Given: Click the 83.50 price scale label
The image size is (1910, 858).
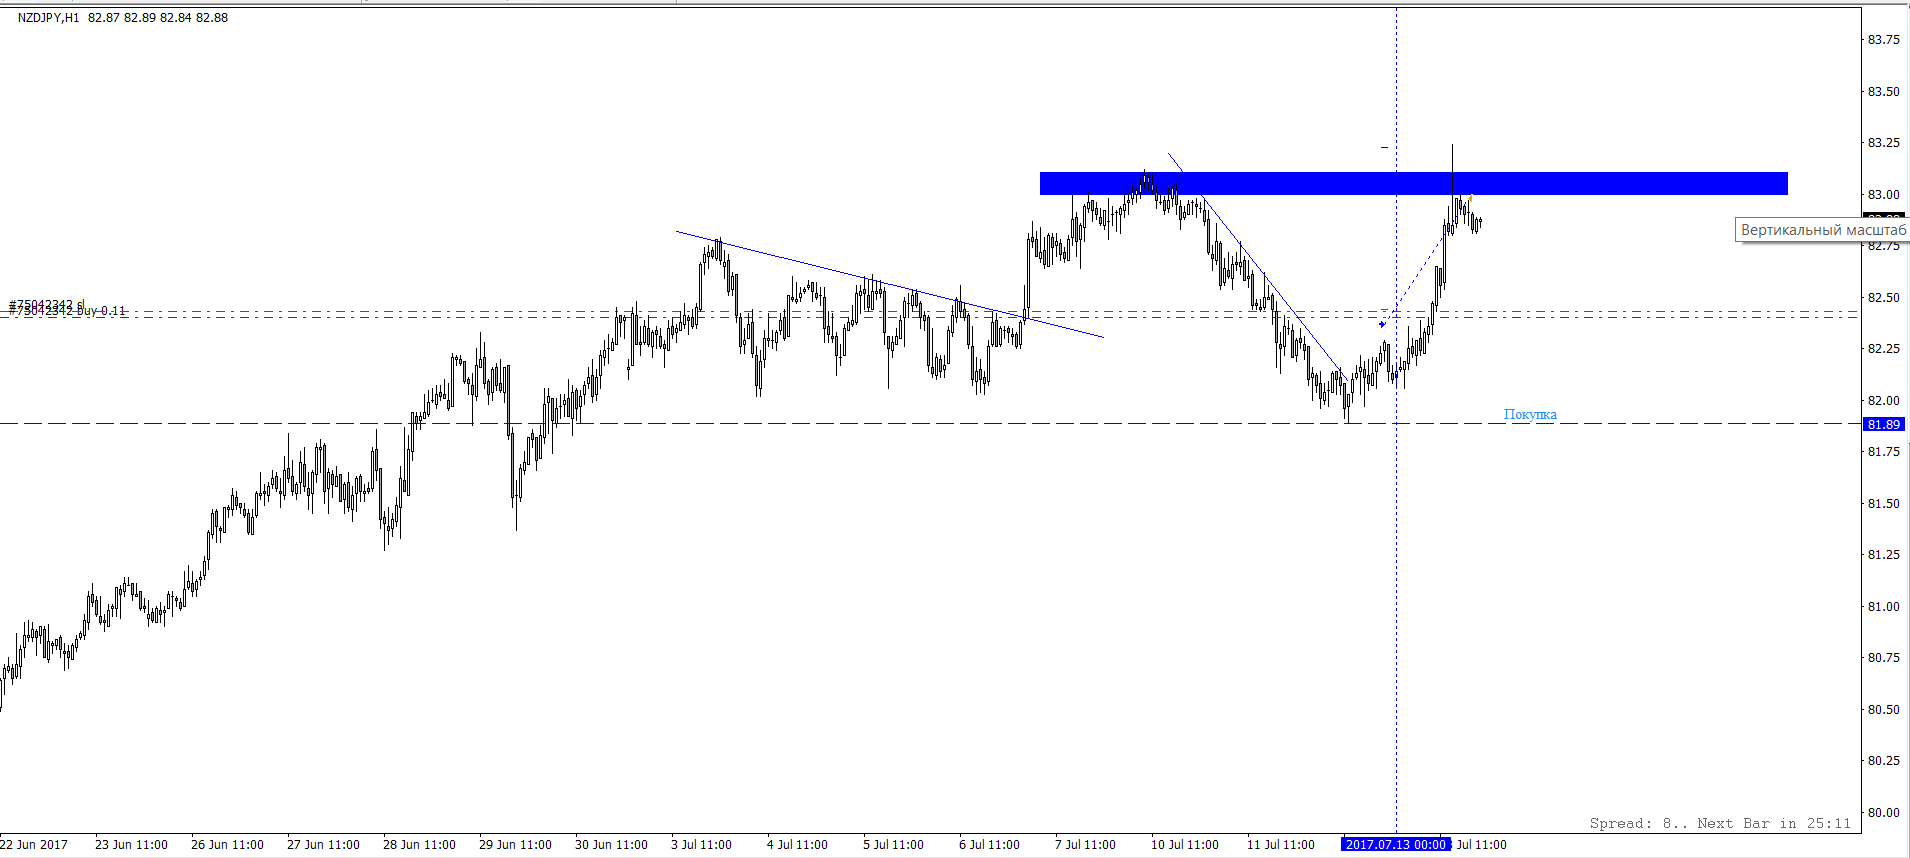Looking at the screenshot, I should 1883,91.
